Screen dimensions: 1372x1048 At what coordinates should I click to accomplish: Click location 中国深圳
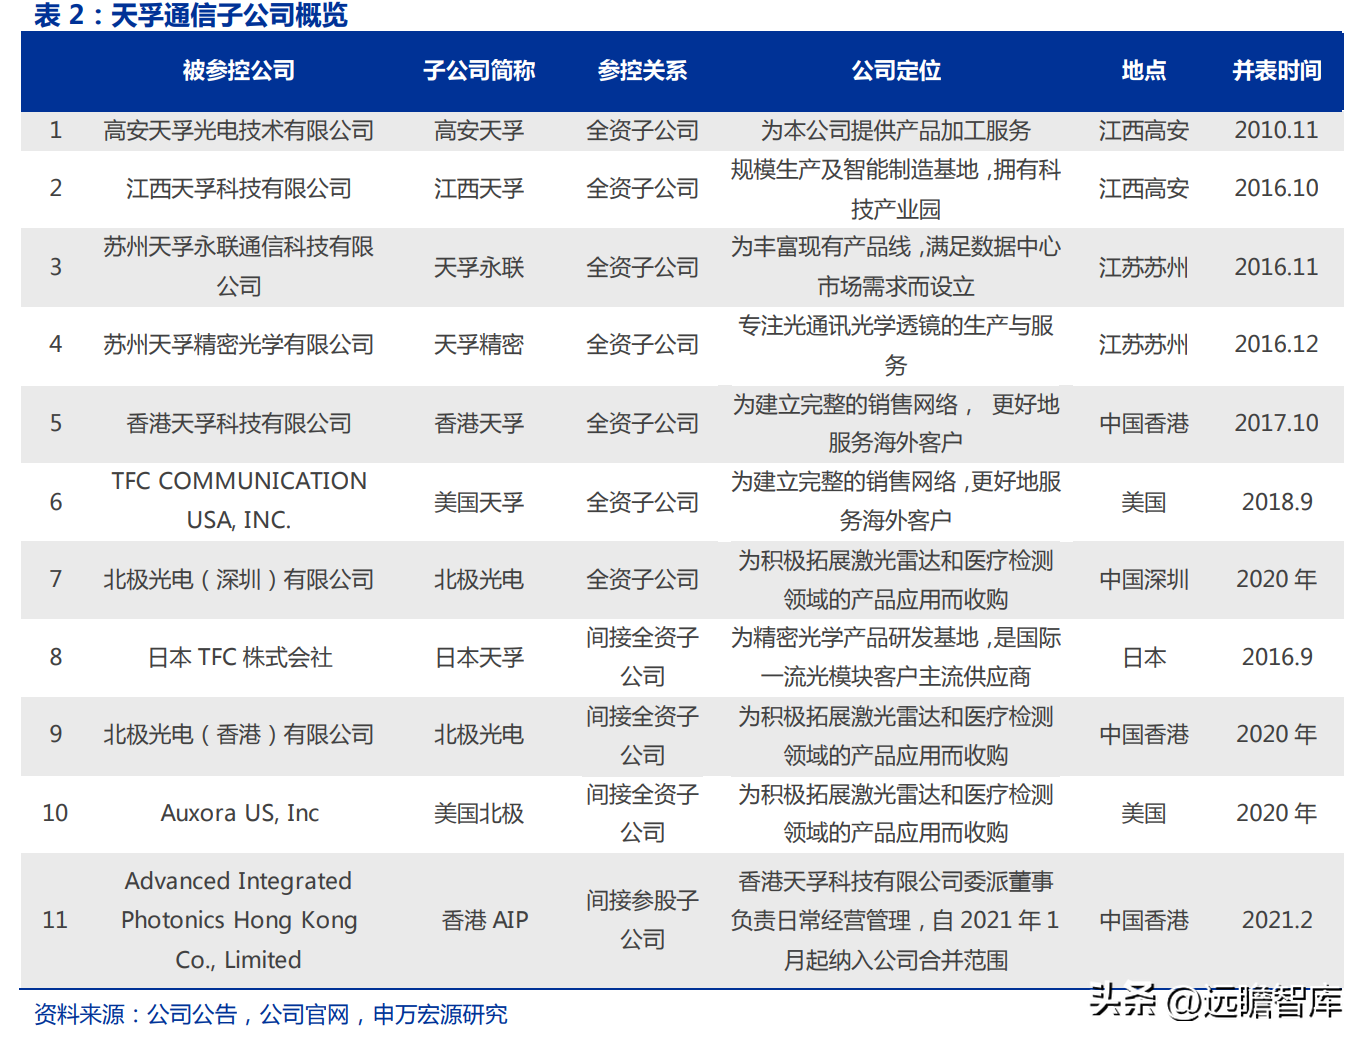1144,580
